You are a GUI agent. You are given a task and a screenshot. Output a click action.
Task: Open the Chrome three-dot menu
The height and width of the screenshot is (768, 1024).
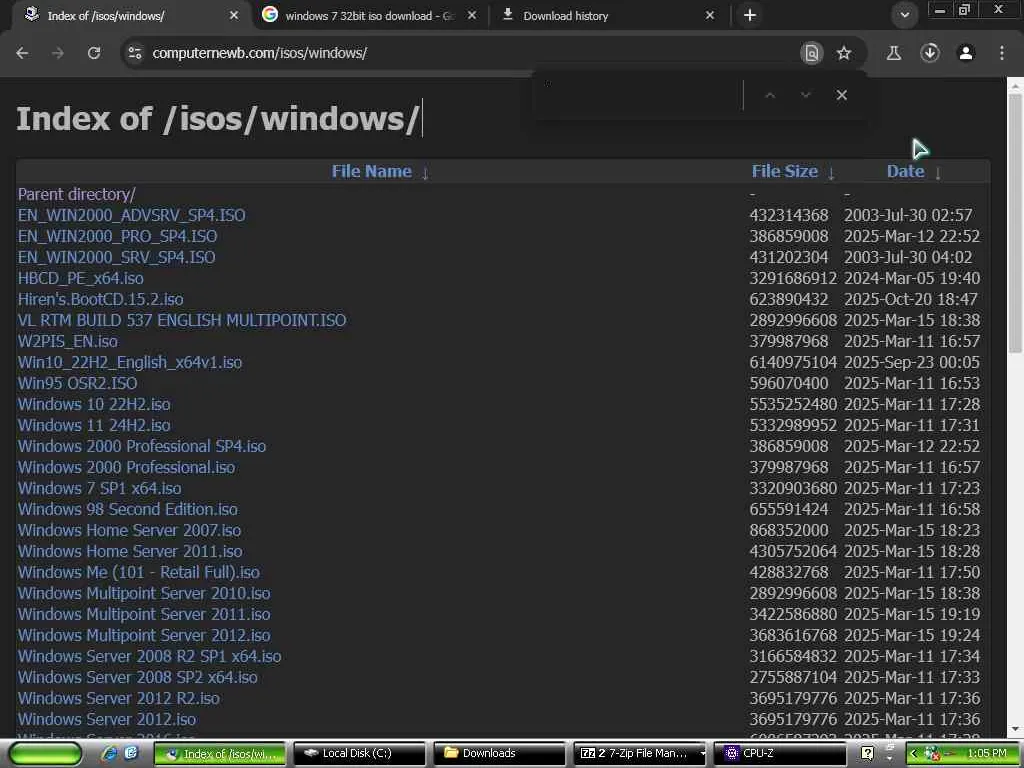click(x=1002, y=53)
